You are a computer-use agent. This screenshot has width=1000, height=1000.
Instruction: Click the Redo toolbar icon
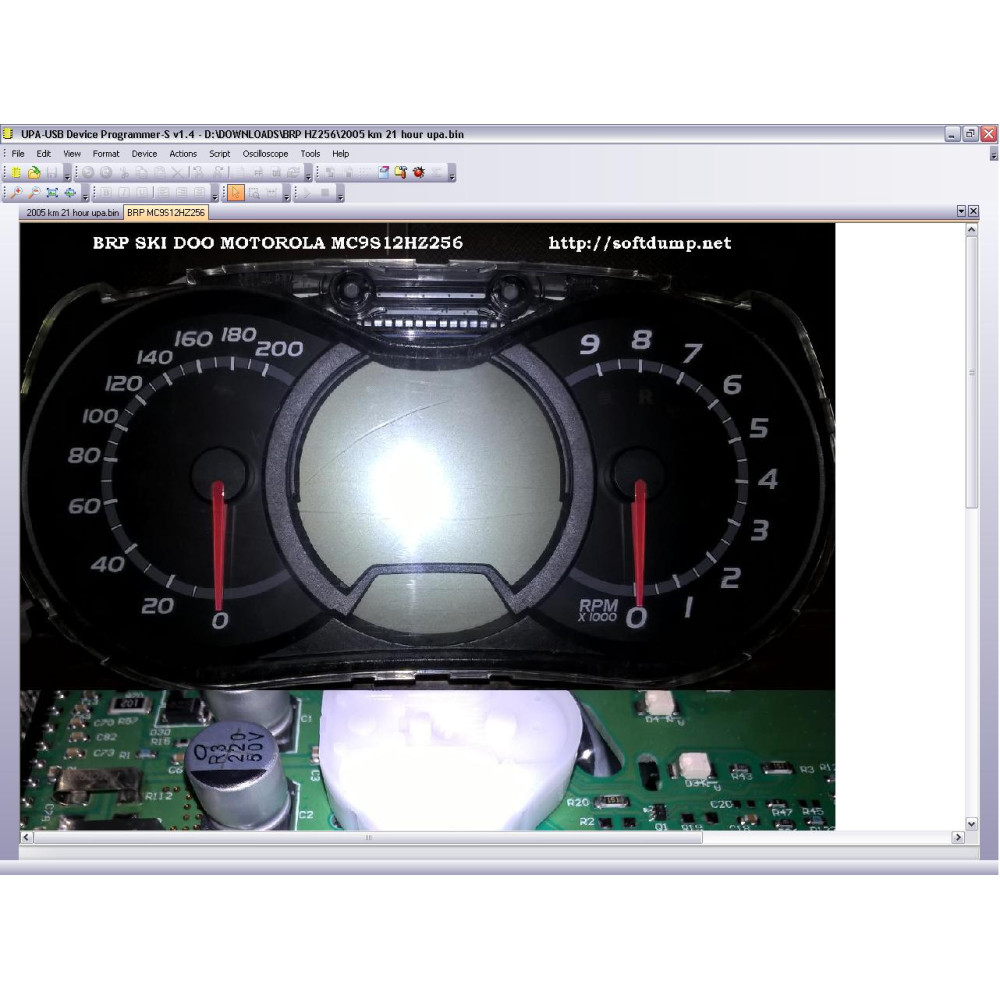click(106, 172)
